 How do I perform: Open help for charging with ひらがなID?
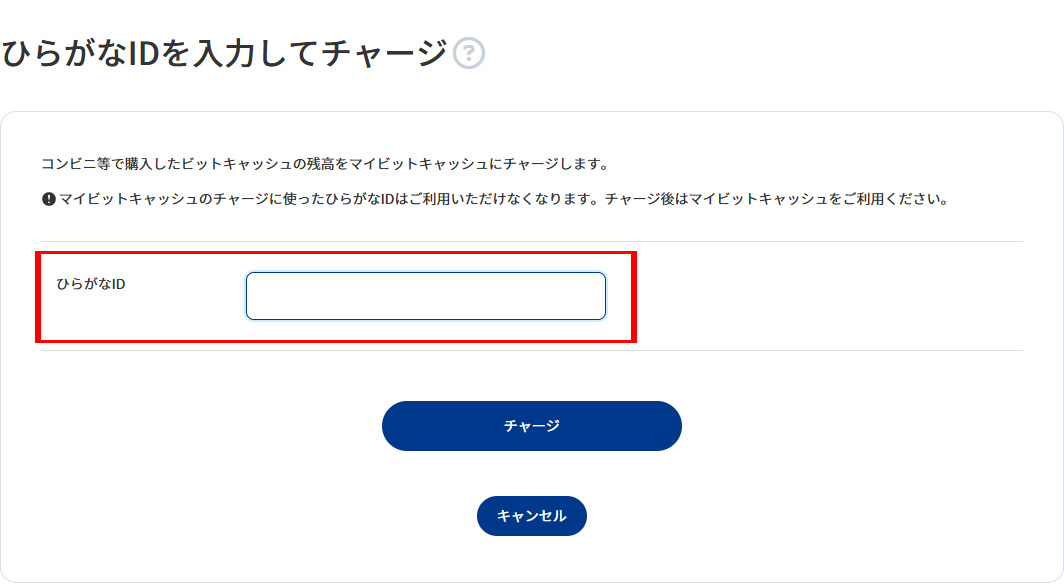click(468, 52)
